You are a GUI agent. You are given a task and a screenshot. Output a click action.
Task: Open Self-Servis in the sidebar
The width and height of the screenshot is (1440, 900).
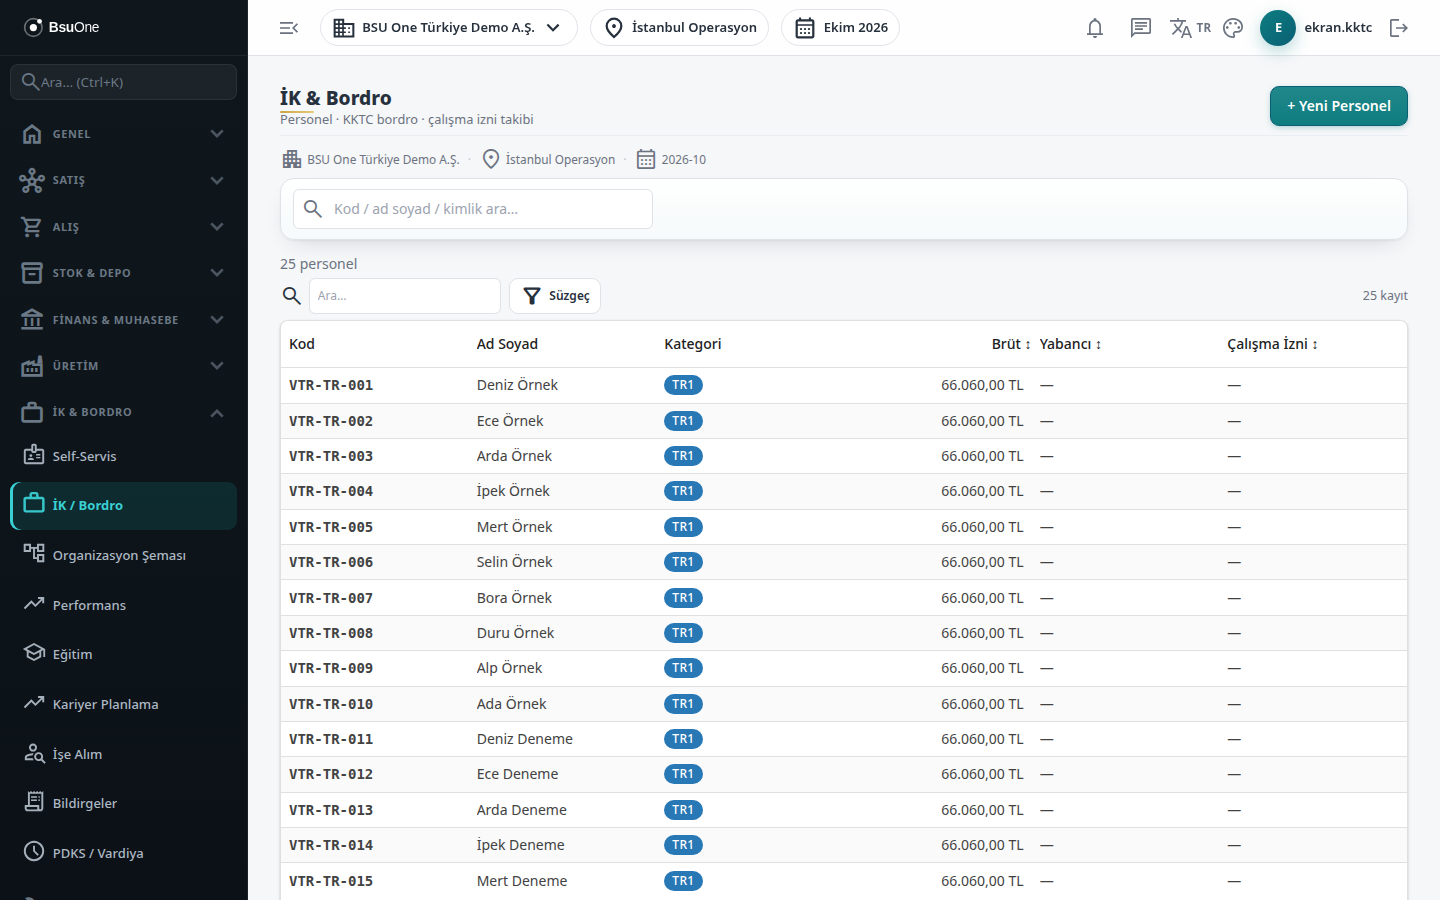(124, 456)
